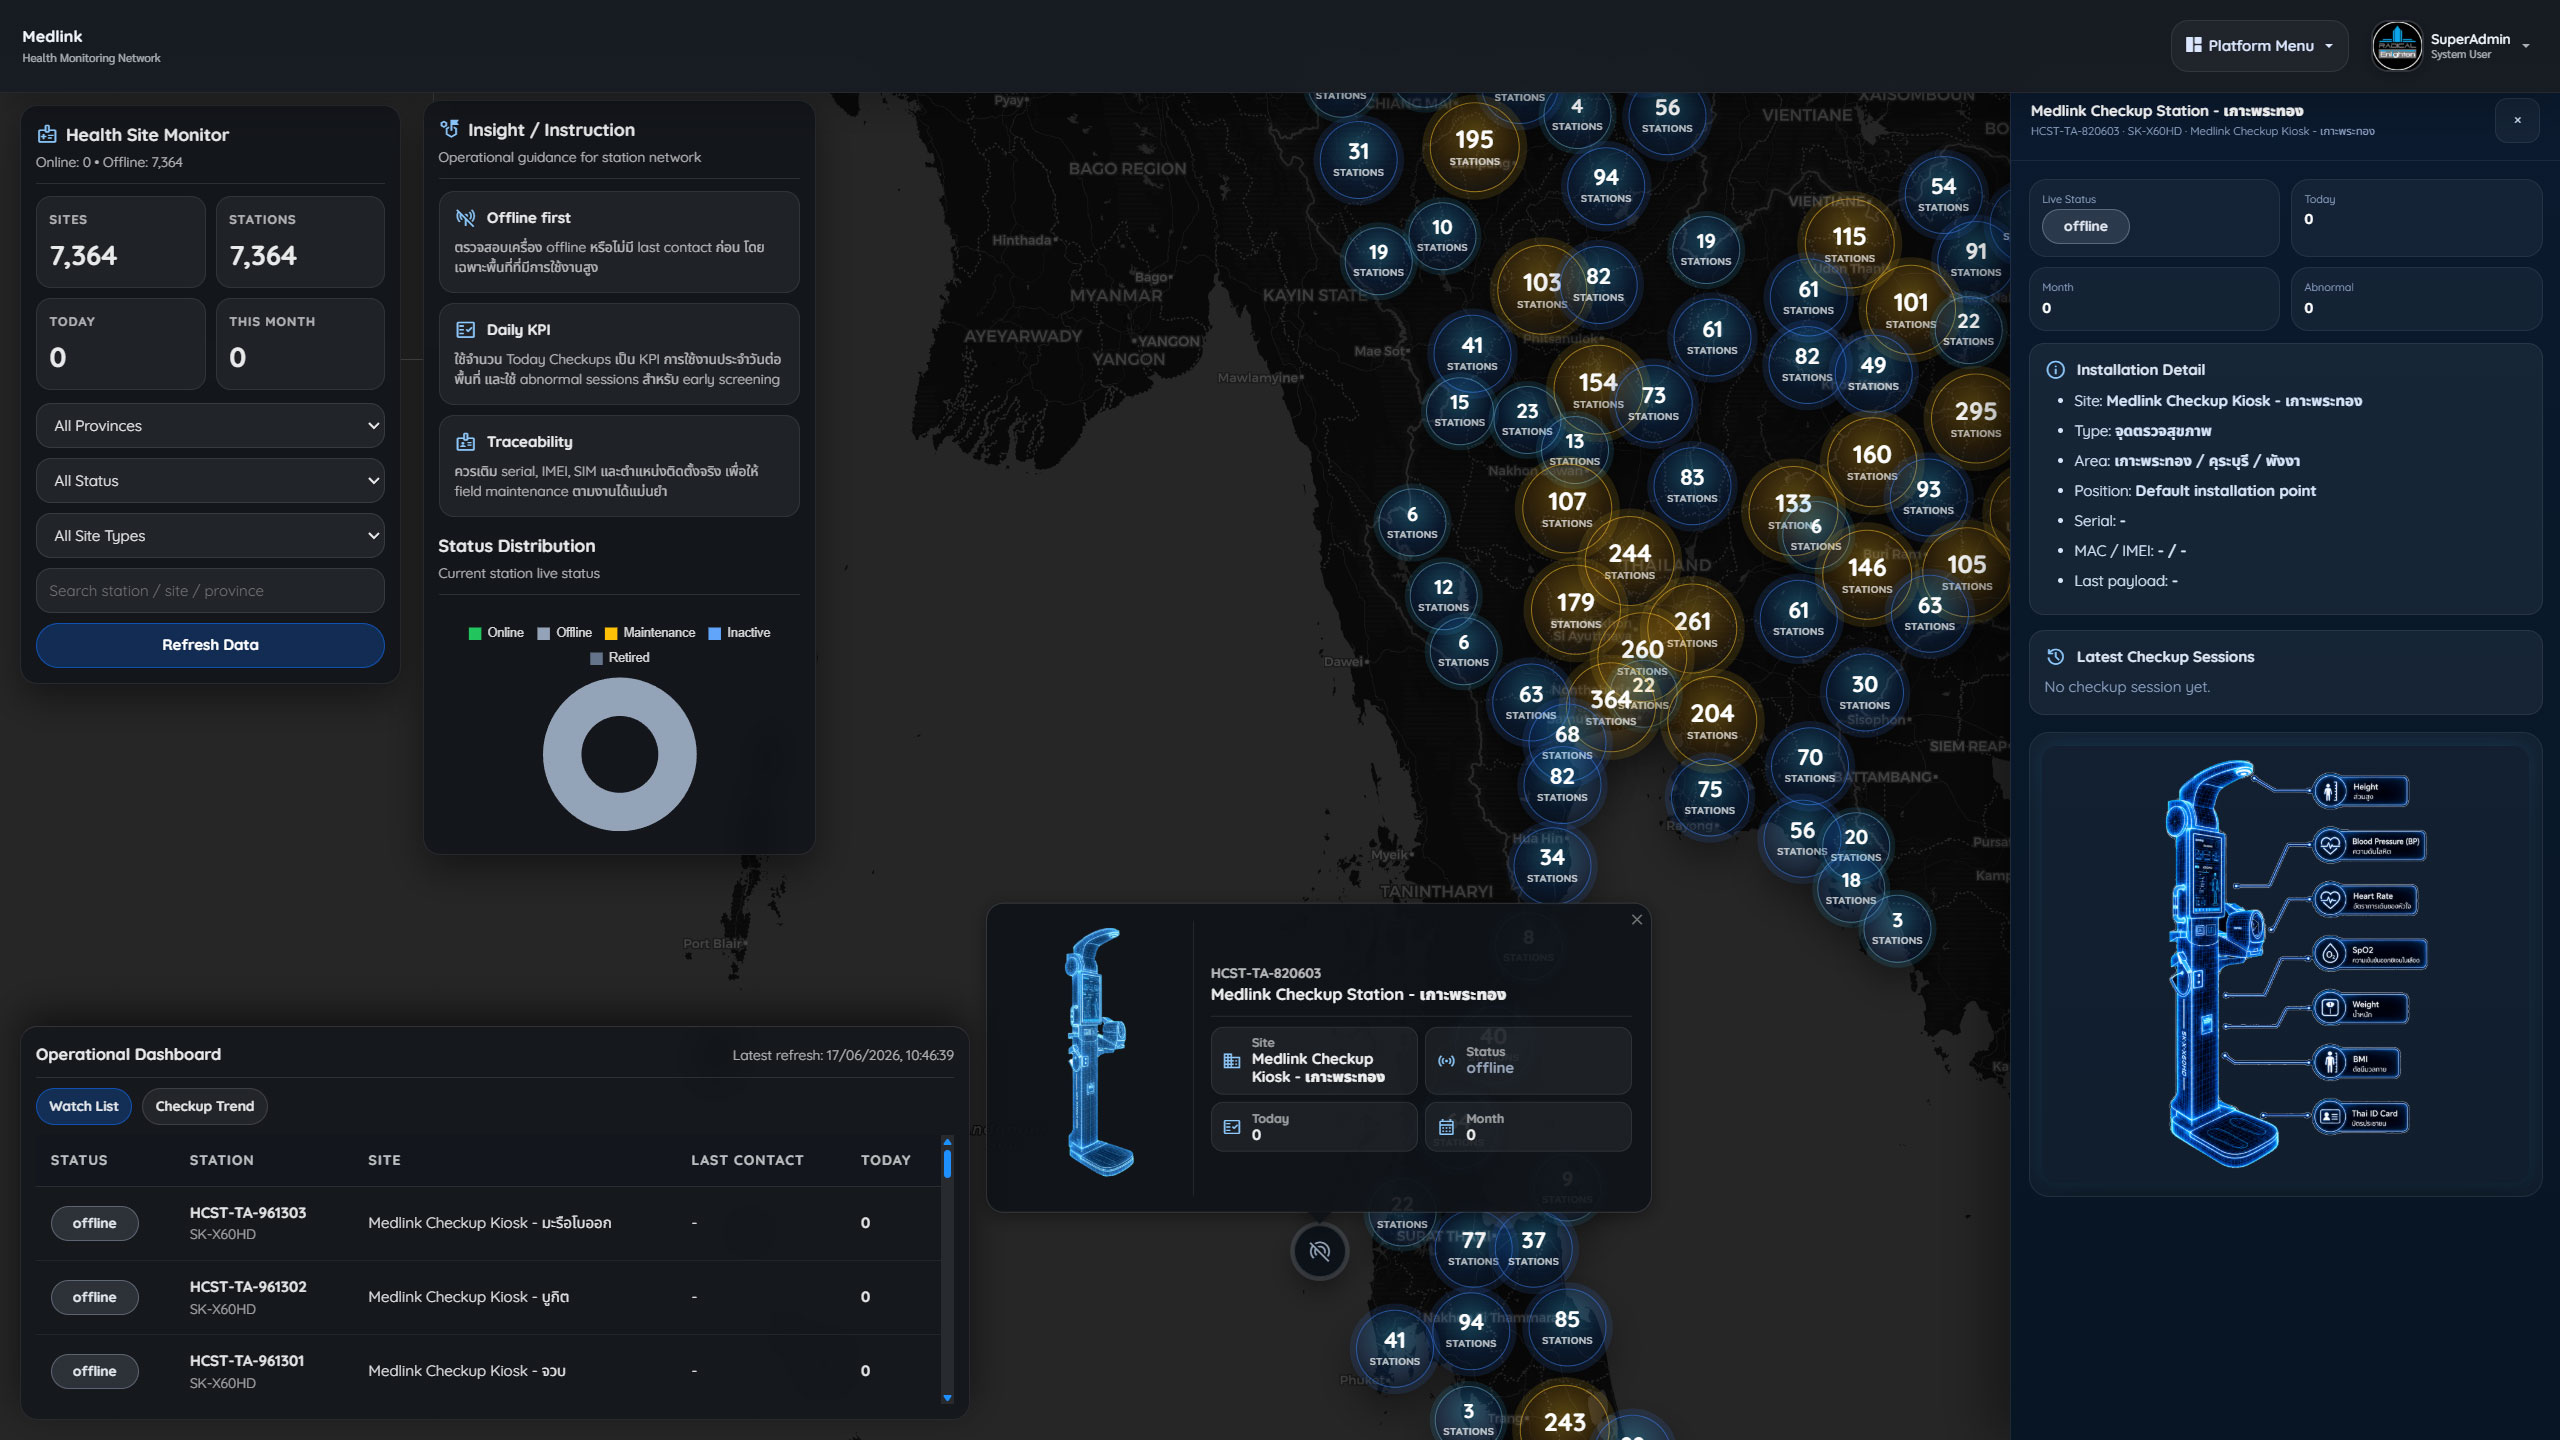Click the 195 stations map cluster
This screenshot has height=1440, width=2560.
[1474, 147]
